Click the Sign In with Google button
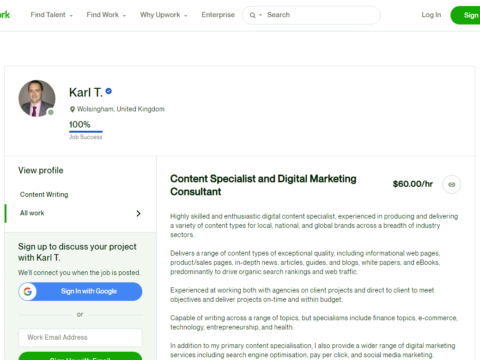 coord(80,291)
